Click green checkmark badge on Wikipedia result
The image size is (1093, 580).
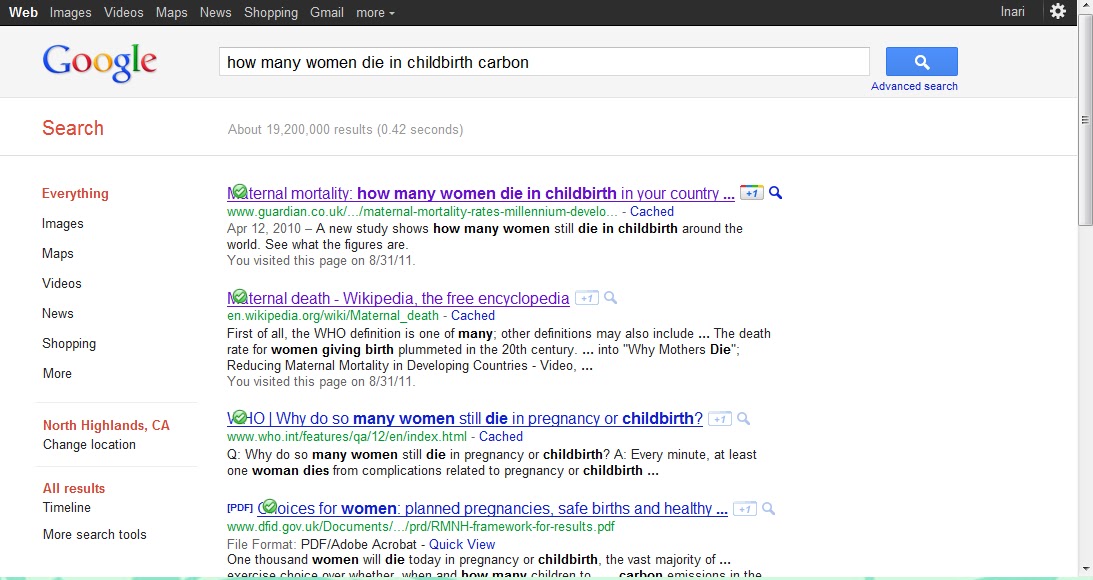click(x=239, y=296)
